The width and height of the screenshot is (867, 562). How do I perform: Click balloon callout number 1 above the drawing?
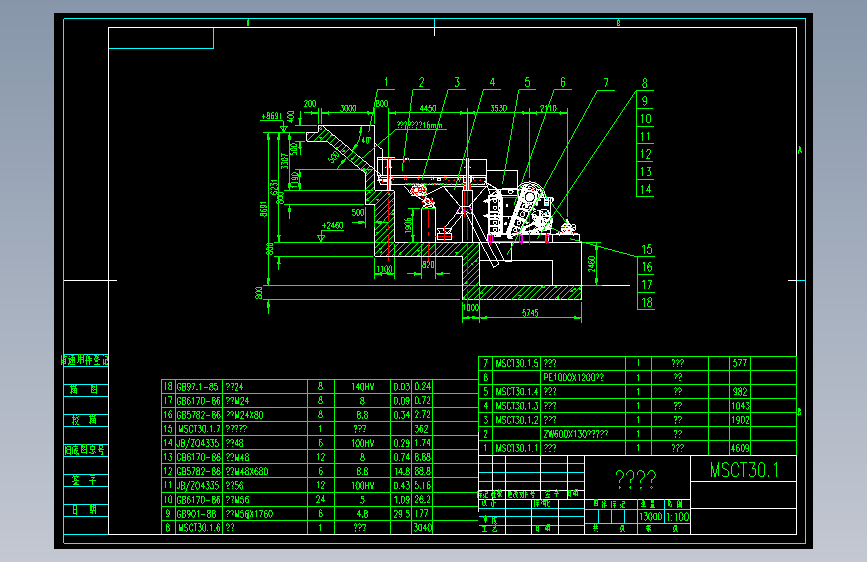pos(386,82)
